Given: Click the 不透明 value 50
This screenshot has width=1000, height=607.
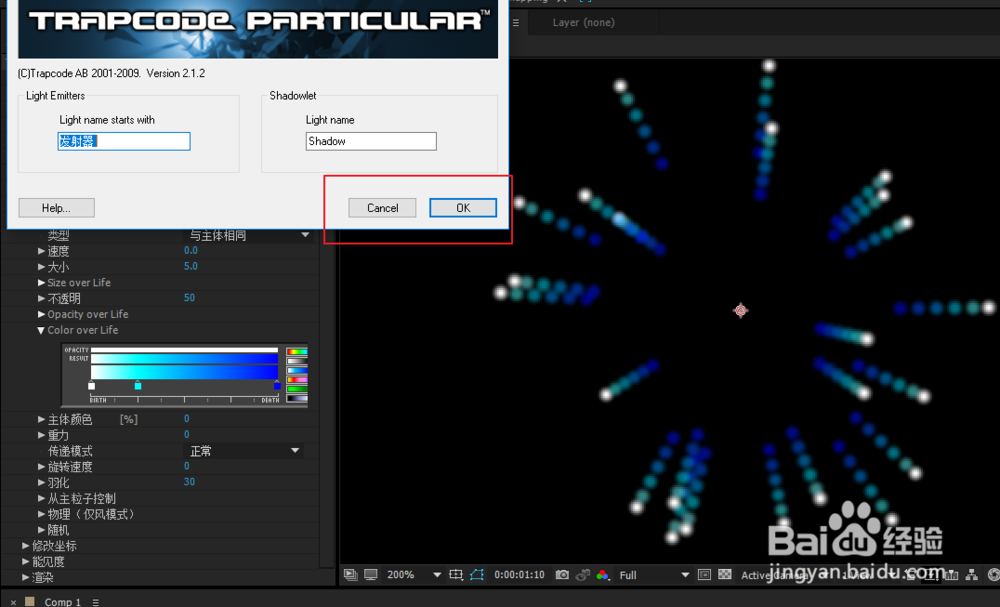Looking at the screenshot, I should tap(189, 298).
